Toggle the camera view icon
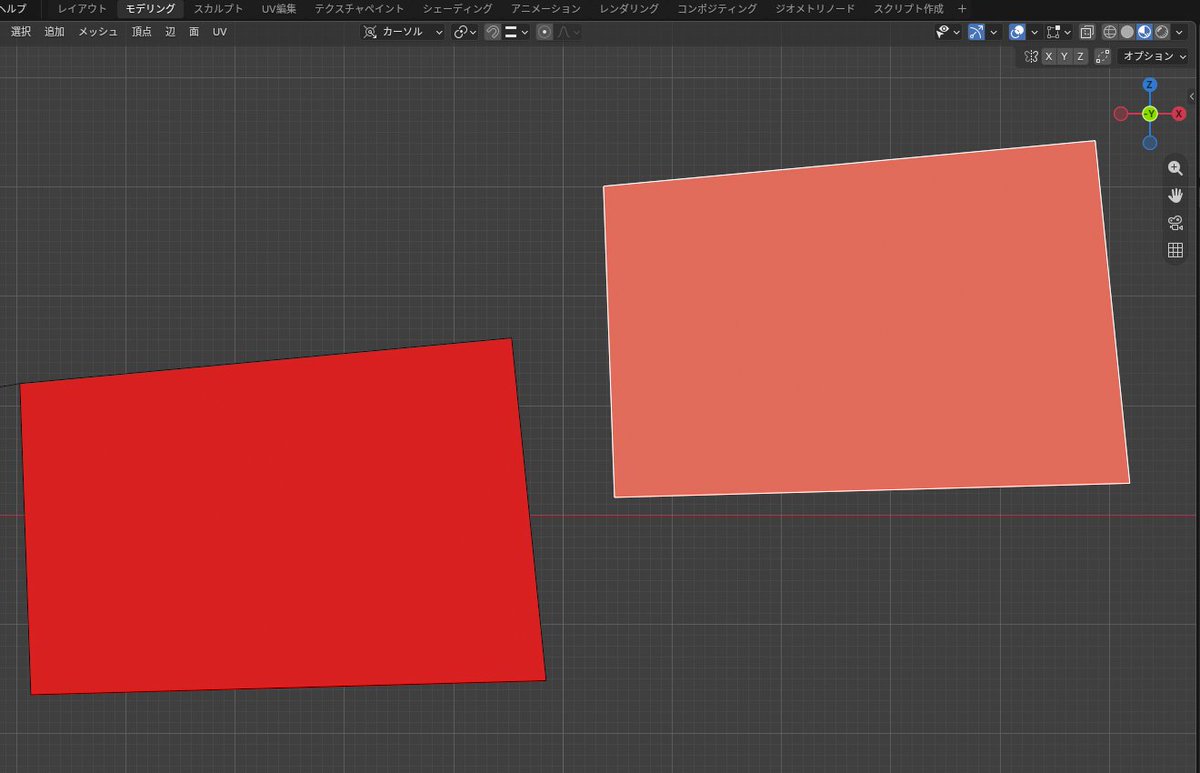 click(1175, 222)
